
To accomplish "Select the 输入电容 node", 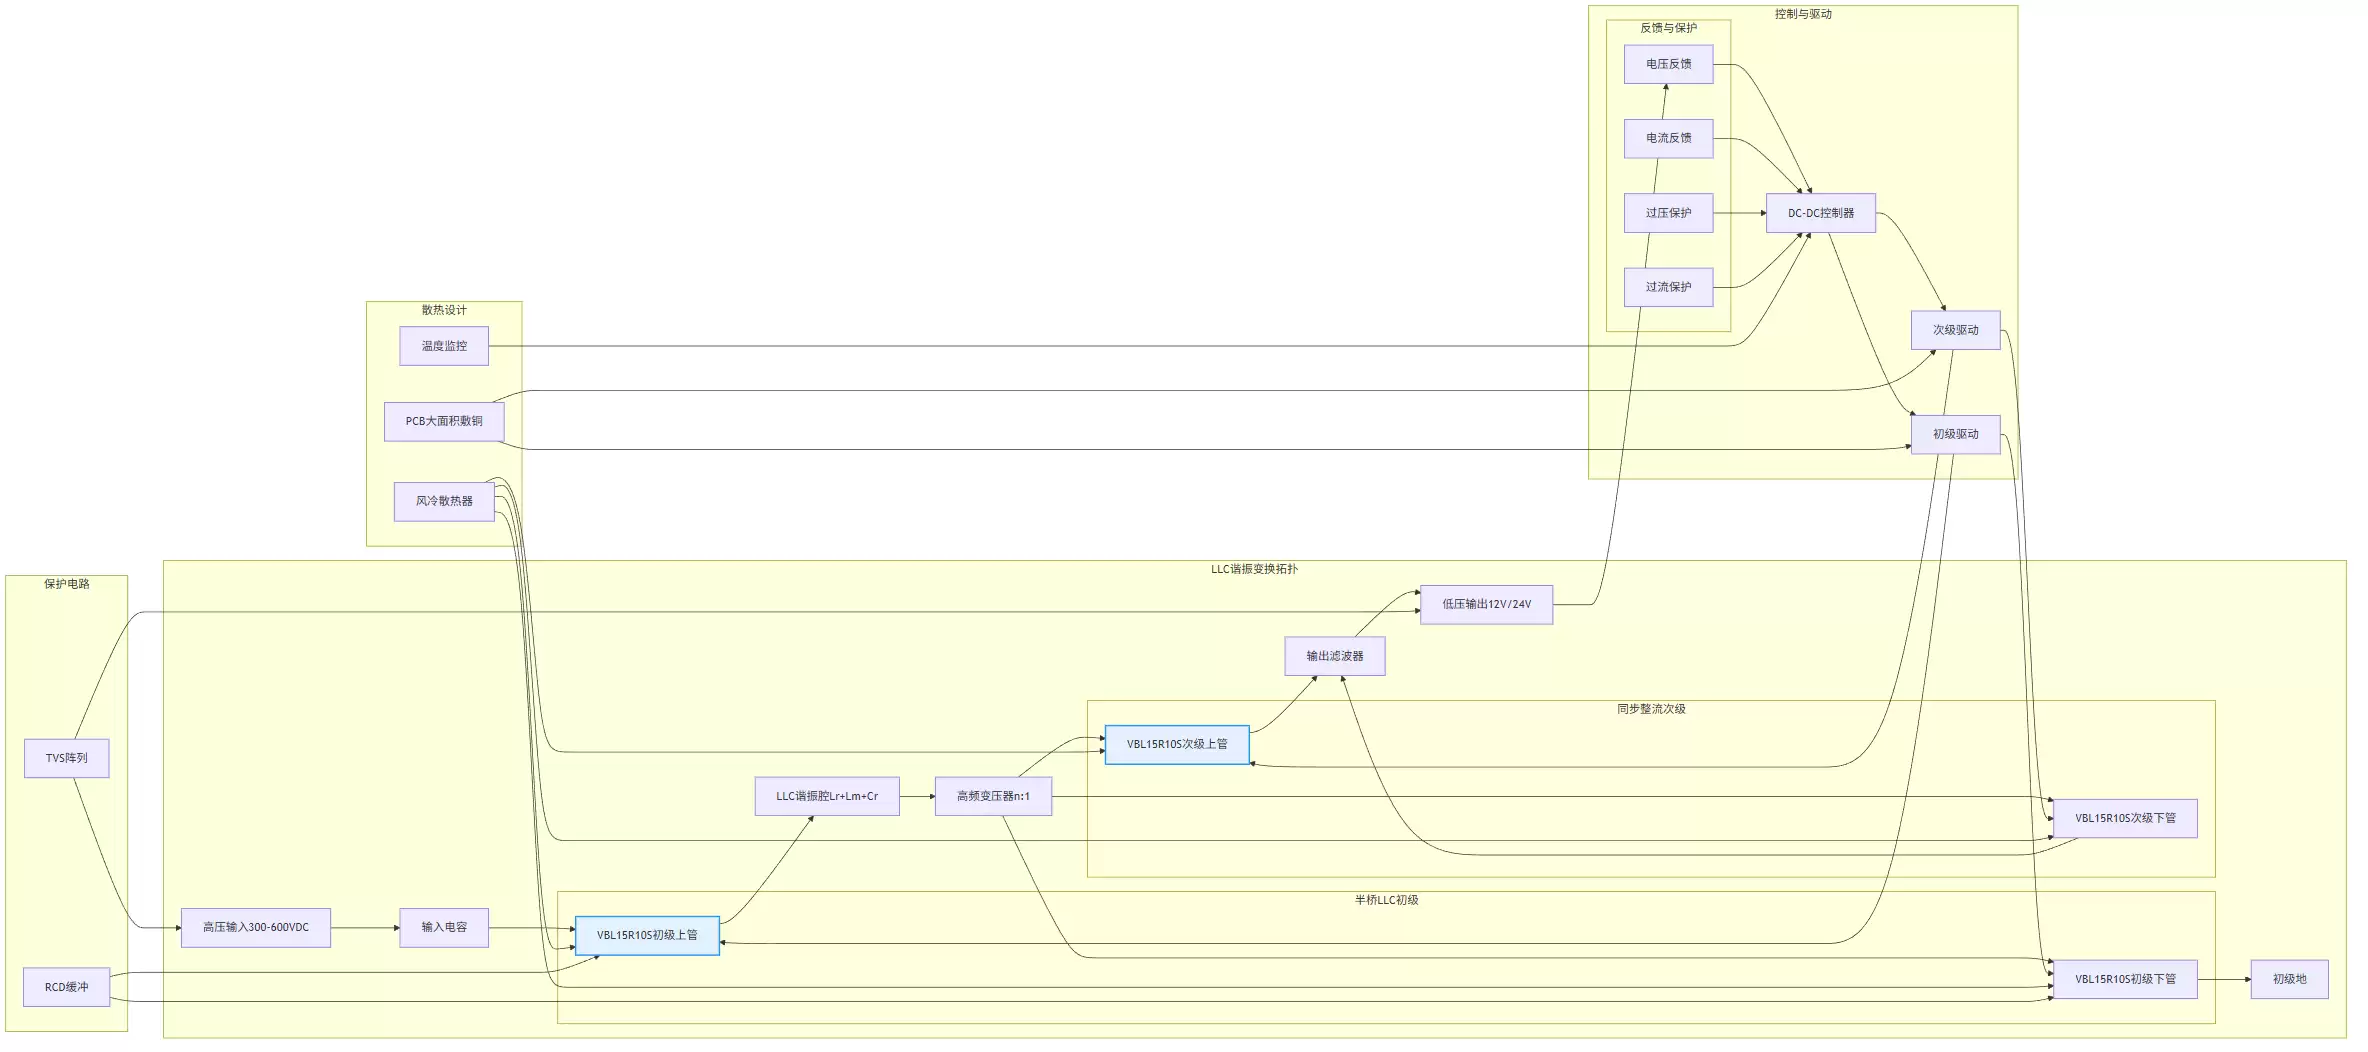I will click(x=444, y=927).
